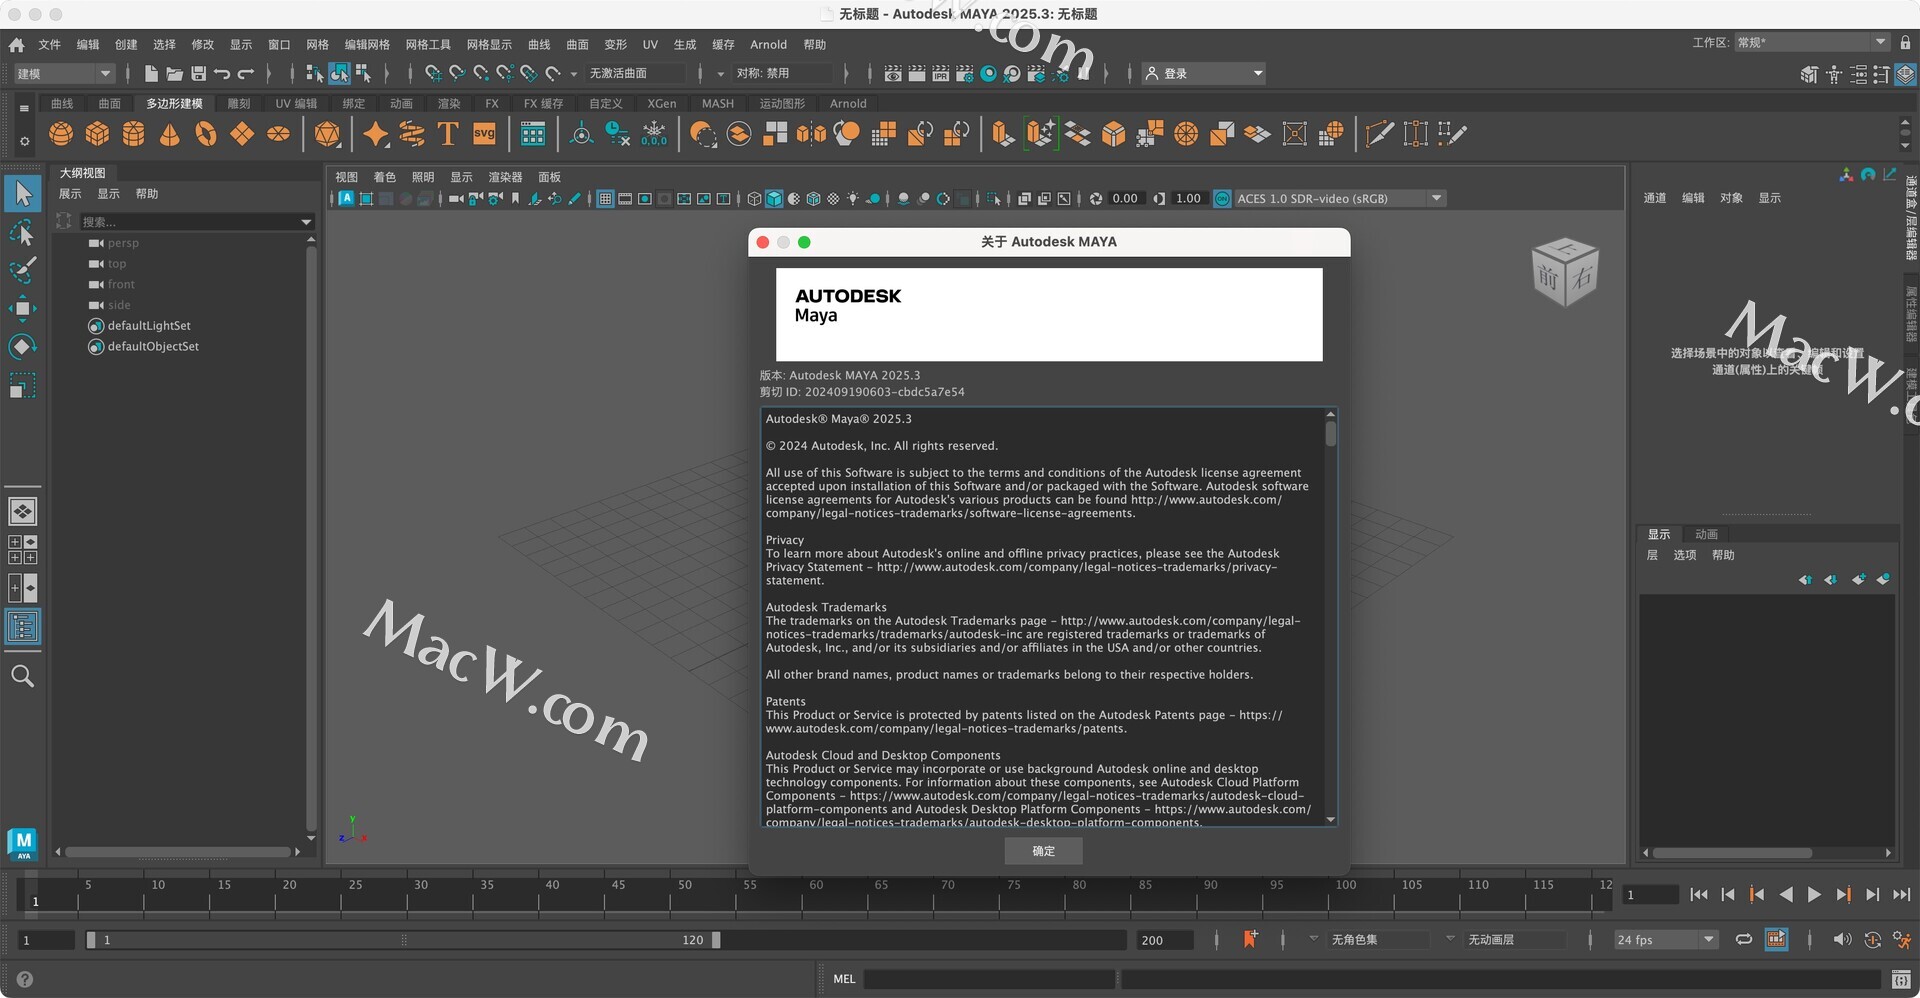
Task: Expand the outliner search filter dropdown
Action: pos(306,222)
